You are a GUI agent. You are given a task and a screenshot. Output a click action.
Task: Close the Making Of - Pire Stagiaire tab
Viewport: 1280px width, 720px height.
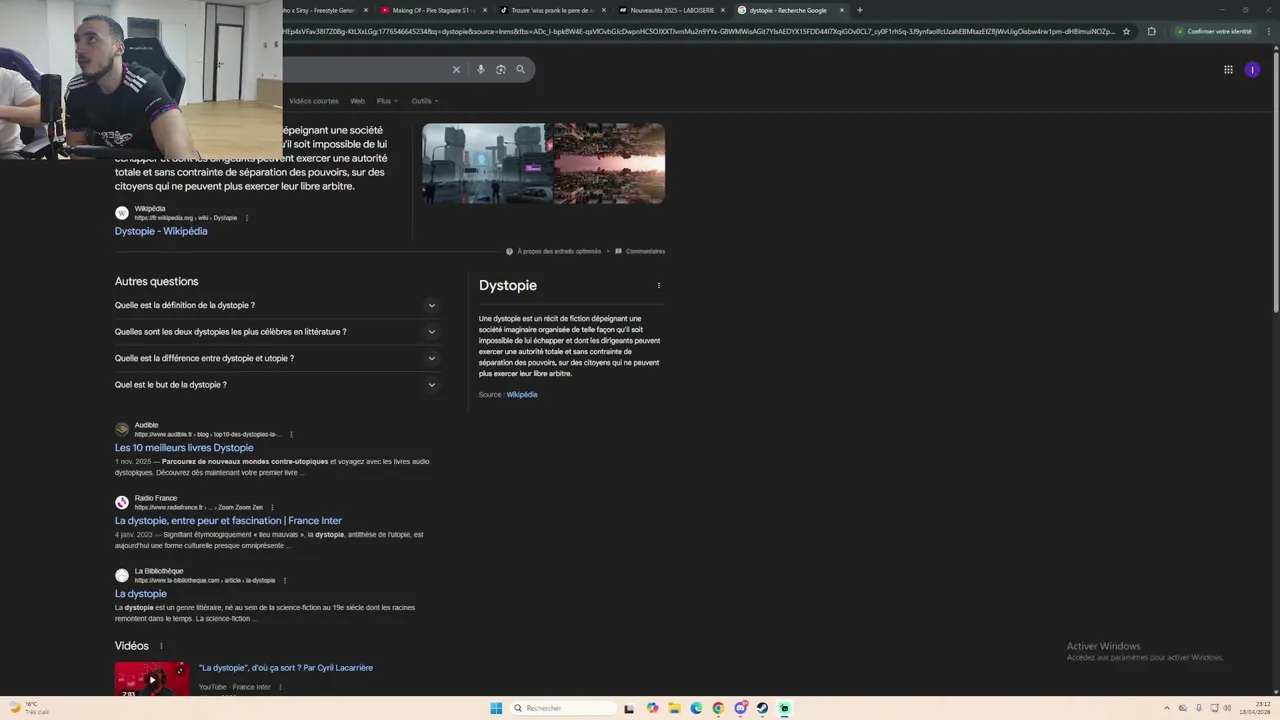[x=485, y=10]
